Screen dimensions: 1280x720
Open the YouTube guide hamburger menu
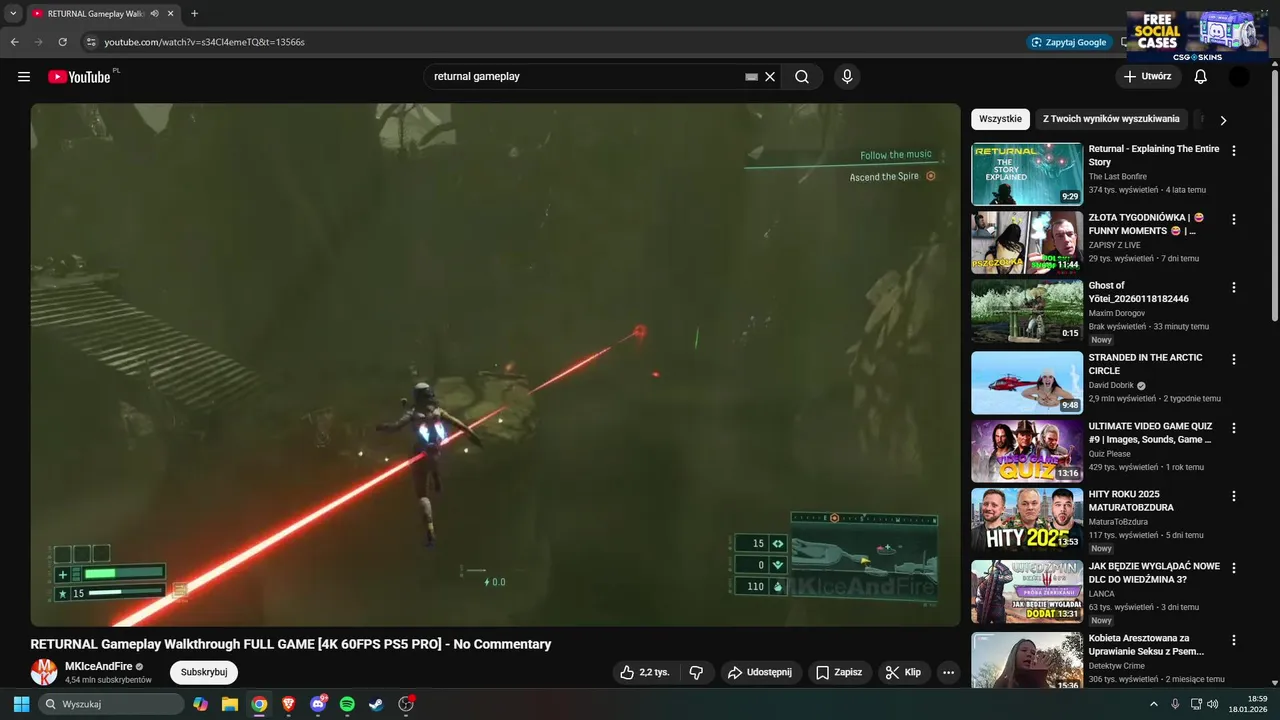tap(24, 77)
